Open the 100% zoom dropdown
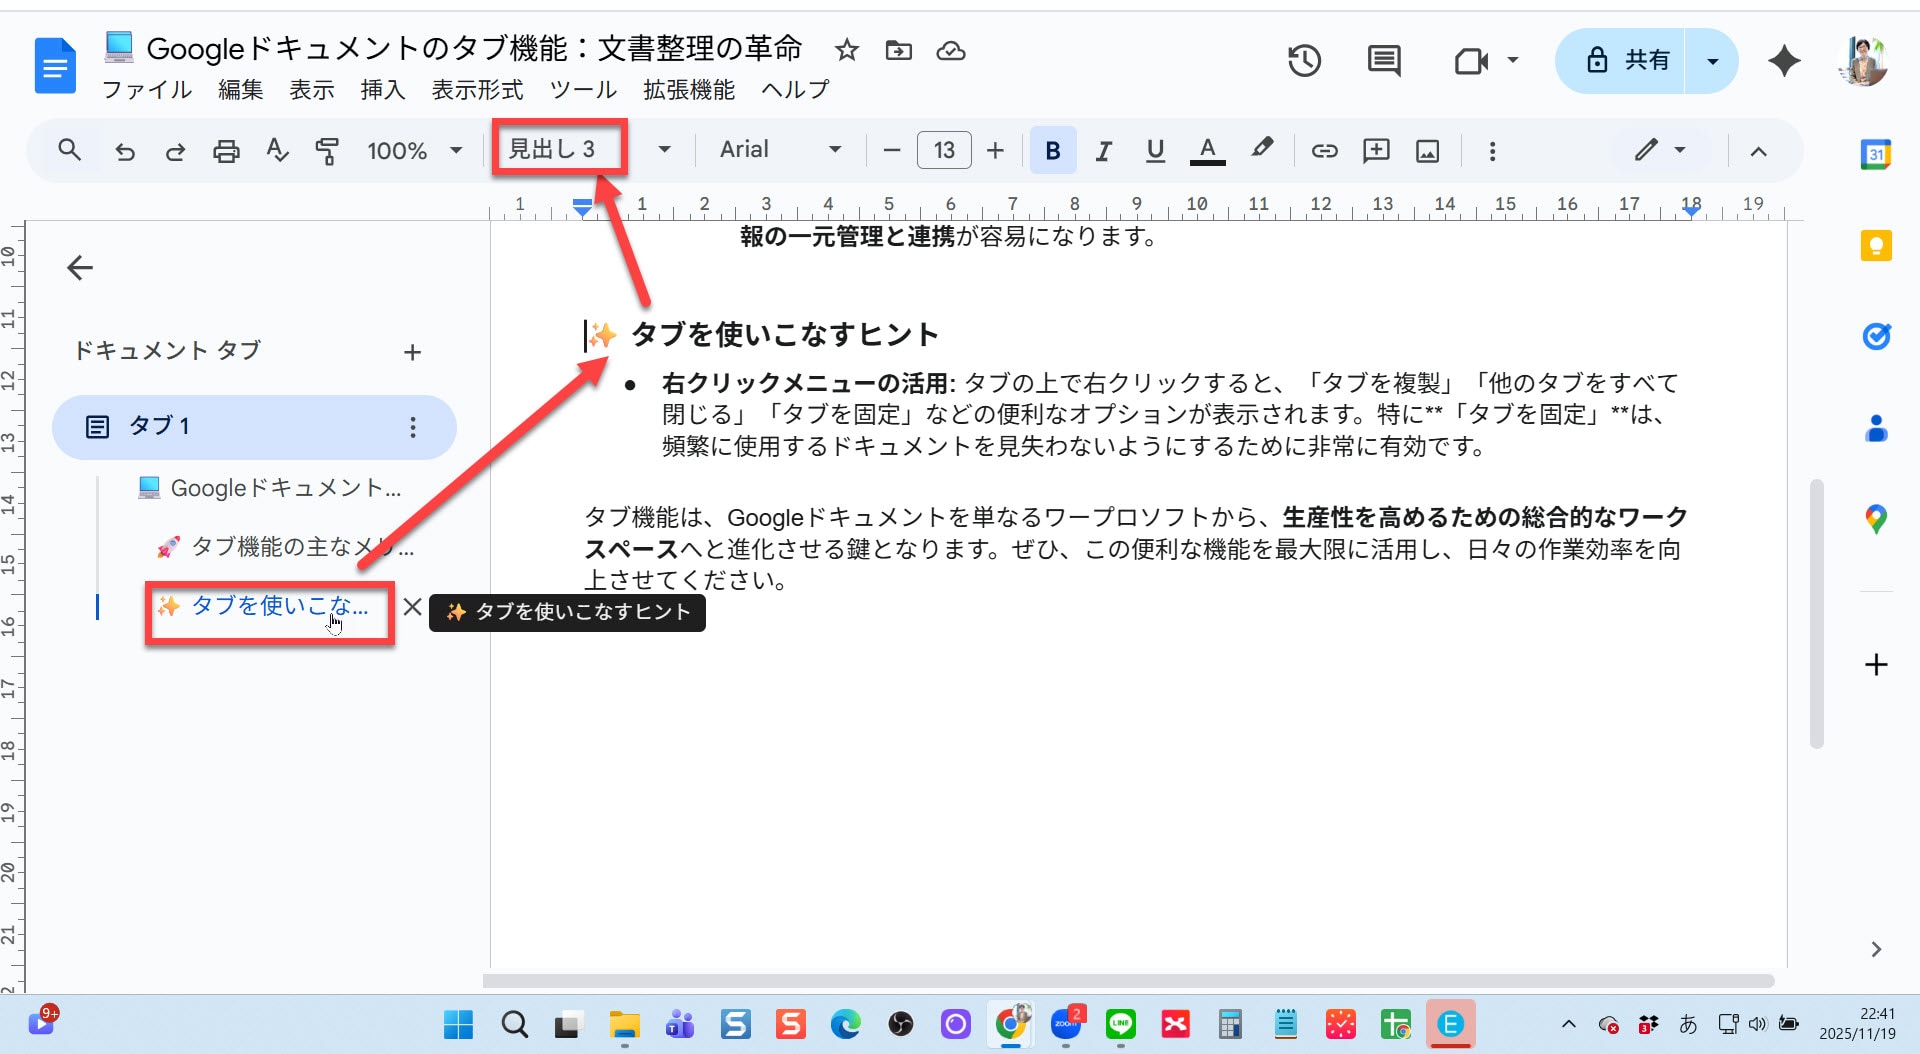The width and height of the screenshot is (1920, 1054). pos(414,151)
